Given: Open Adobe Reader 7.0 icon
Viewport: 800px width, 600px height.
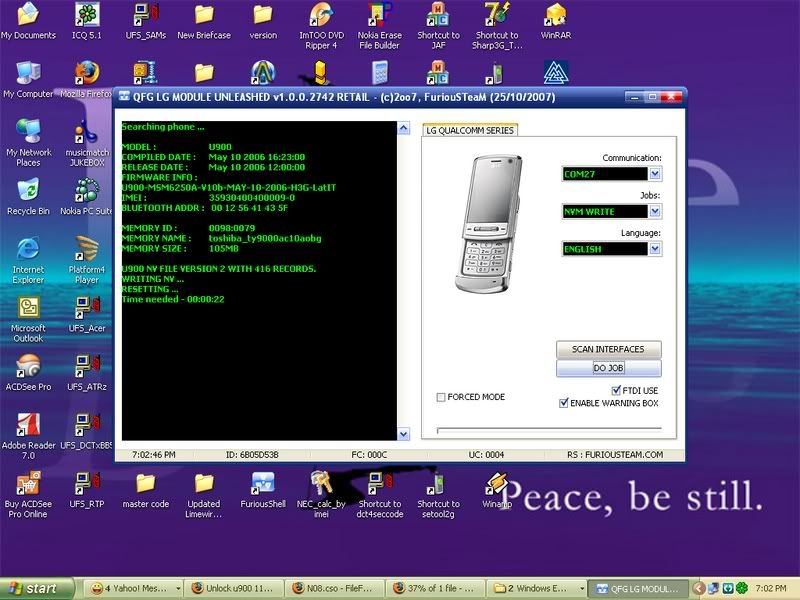Looking at the screenshot, I should click(x=28, y=436).
